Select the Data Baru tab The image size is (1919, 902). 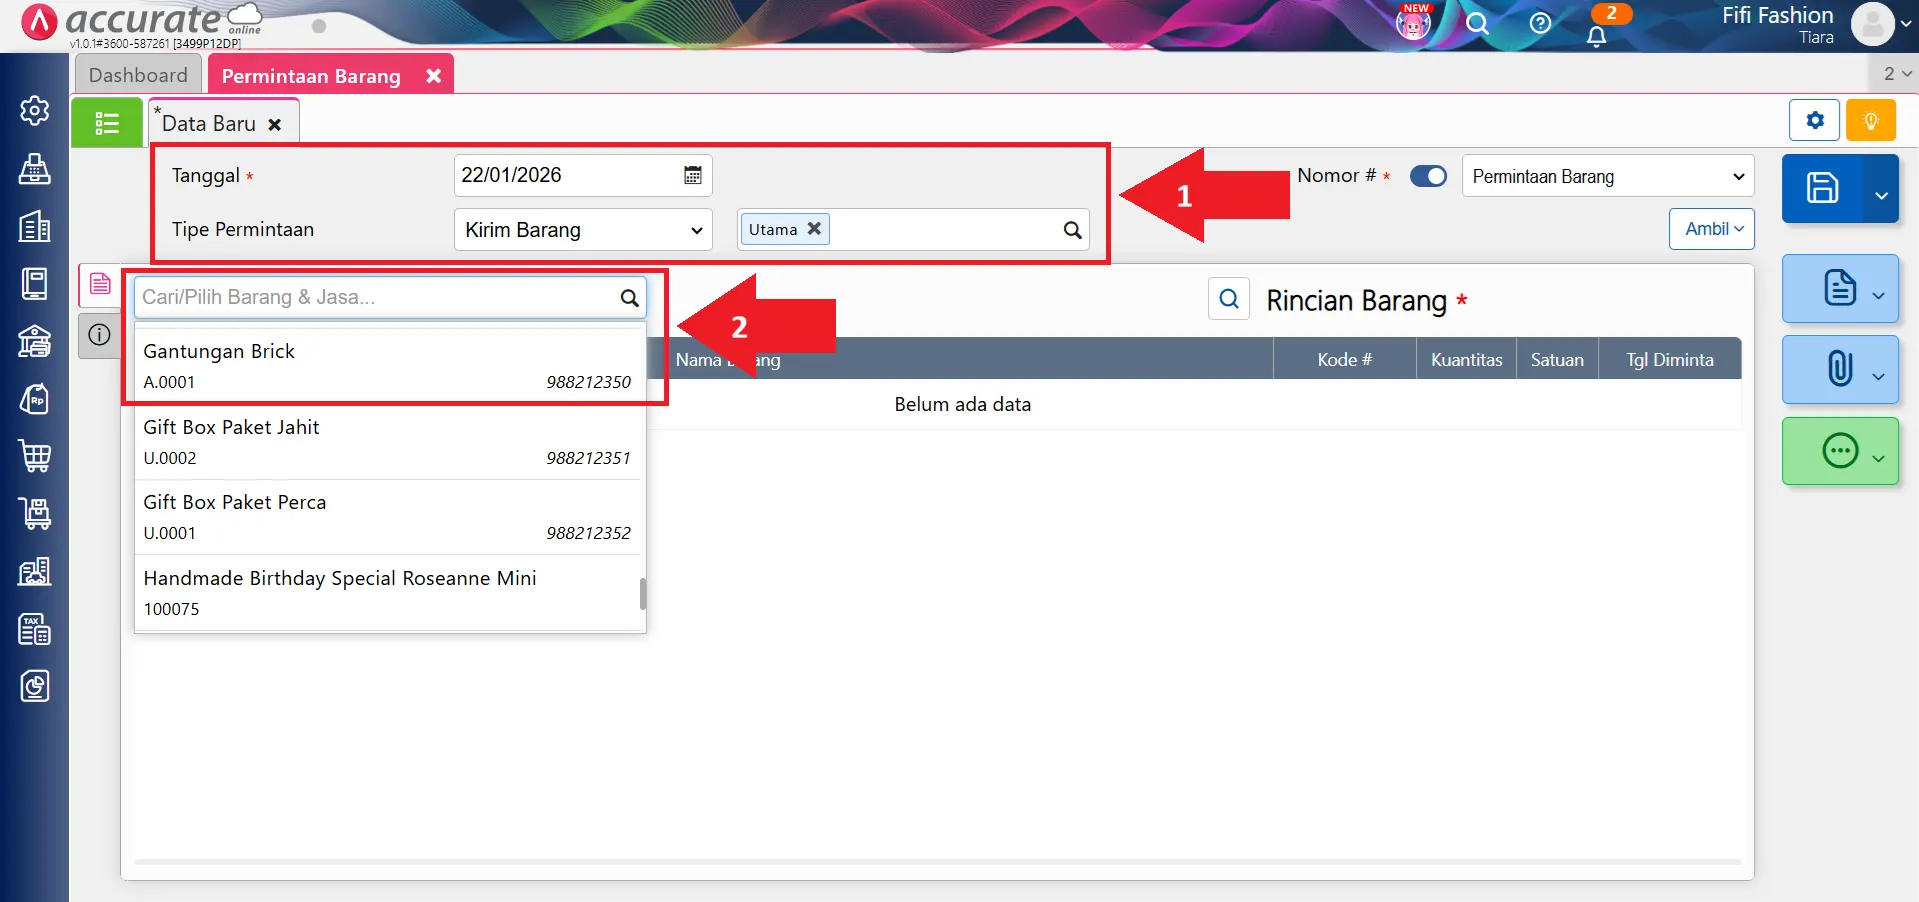tap(209, 124)
